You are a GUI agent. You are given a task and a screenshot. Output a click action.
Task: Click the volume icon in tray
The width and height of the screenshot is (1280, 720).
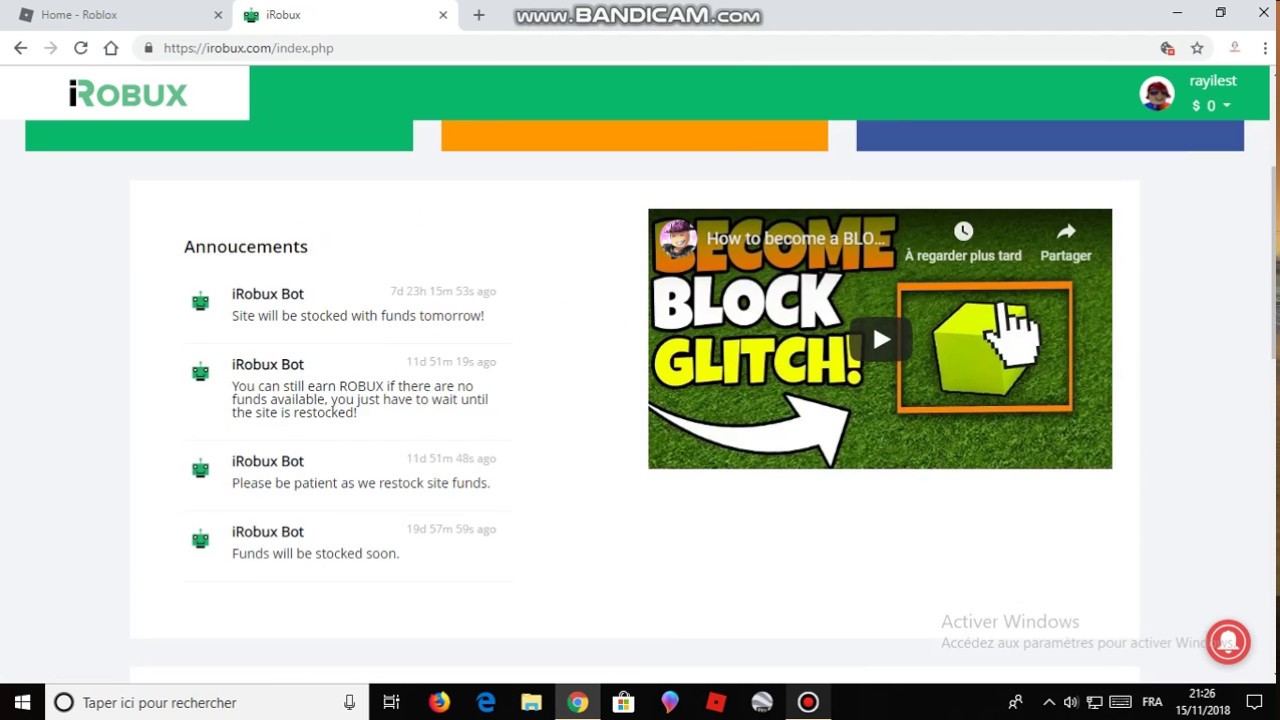[x=1071, y=702]
